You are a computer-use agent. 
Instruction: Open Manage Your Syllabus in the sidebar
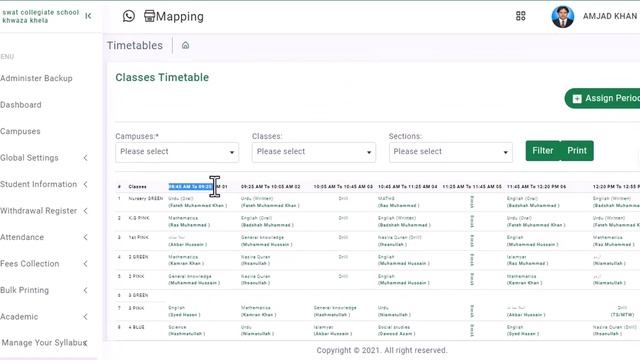point(44,343)
